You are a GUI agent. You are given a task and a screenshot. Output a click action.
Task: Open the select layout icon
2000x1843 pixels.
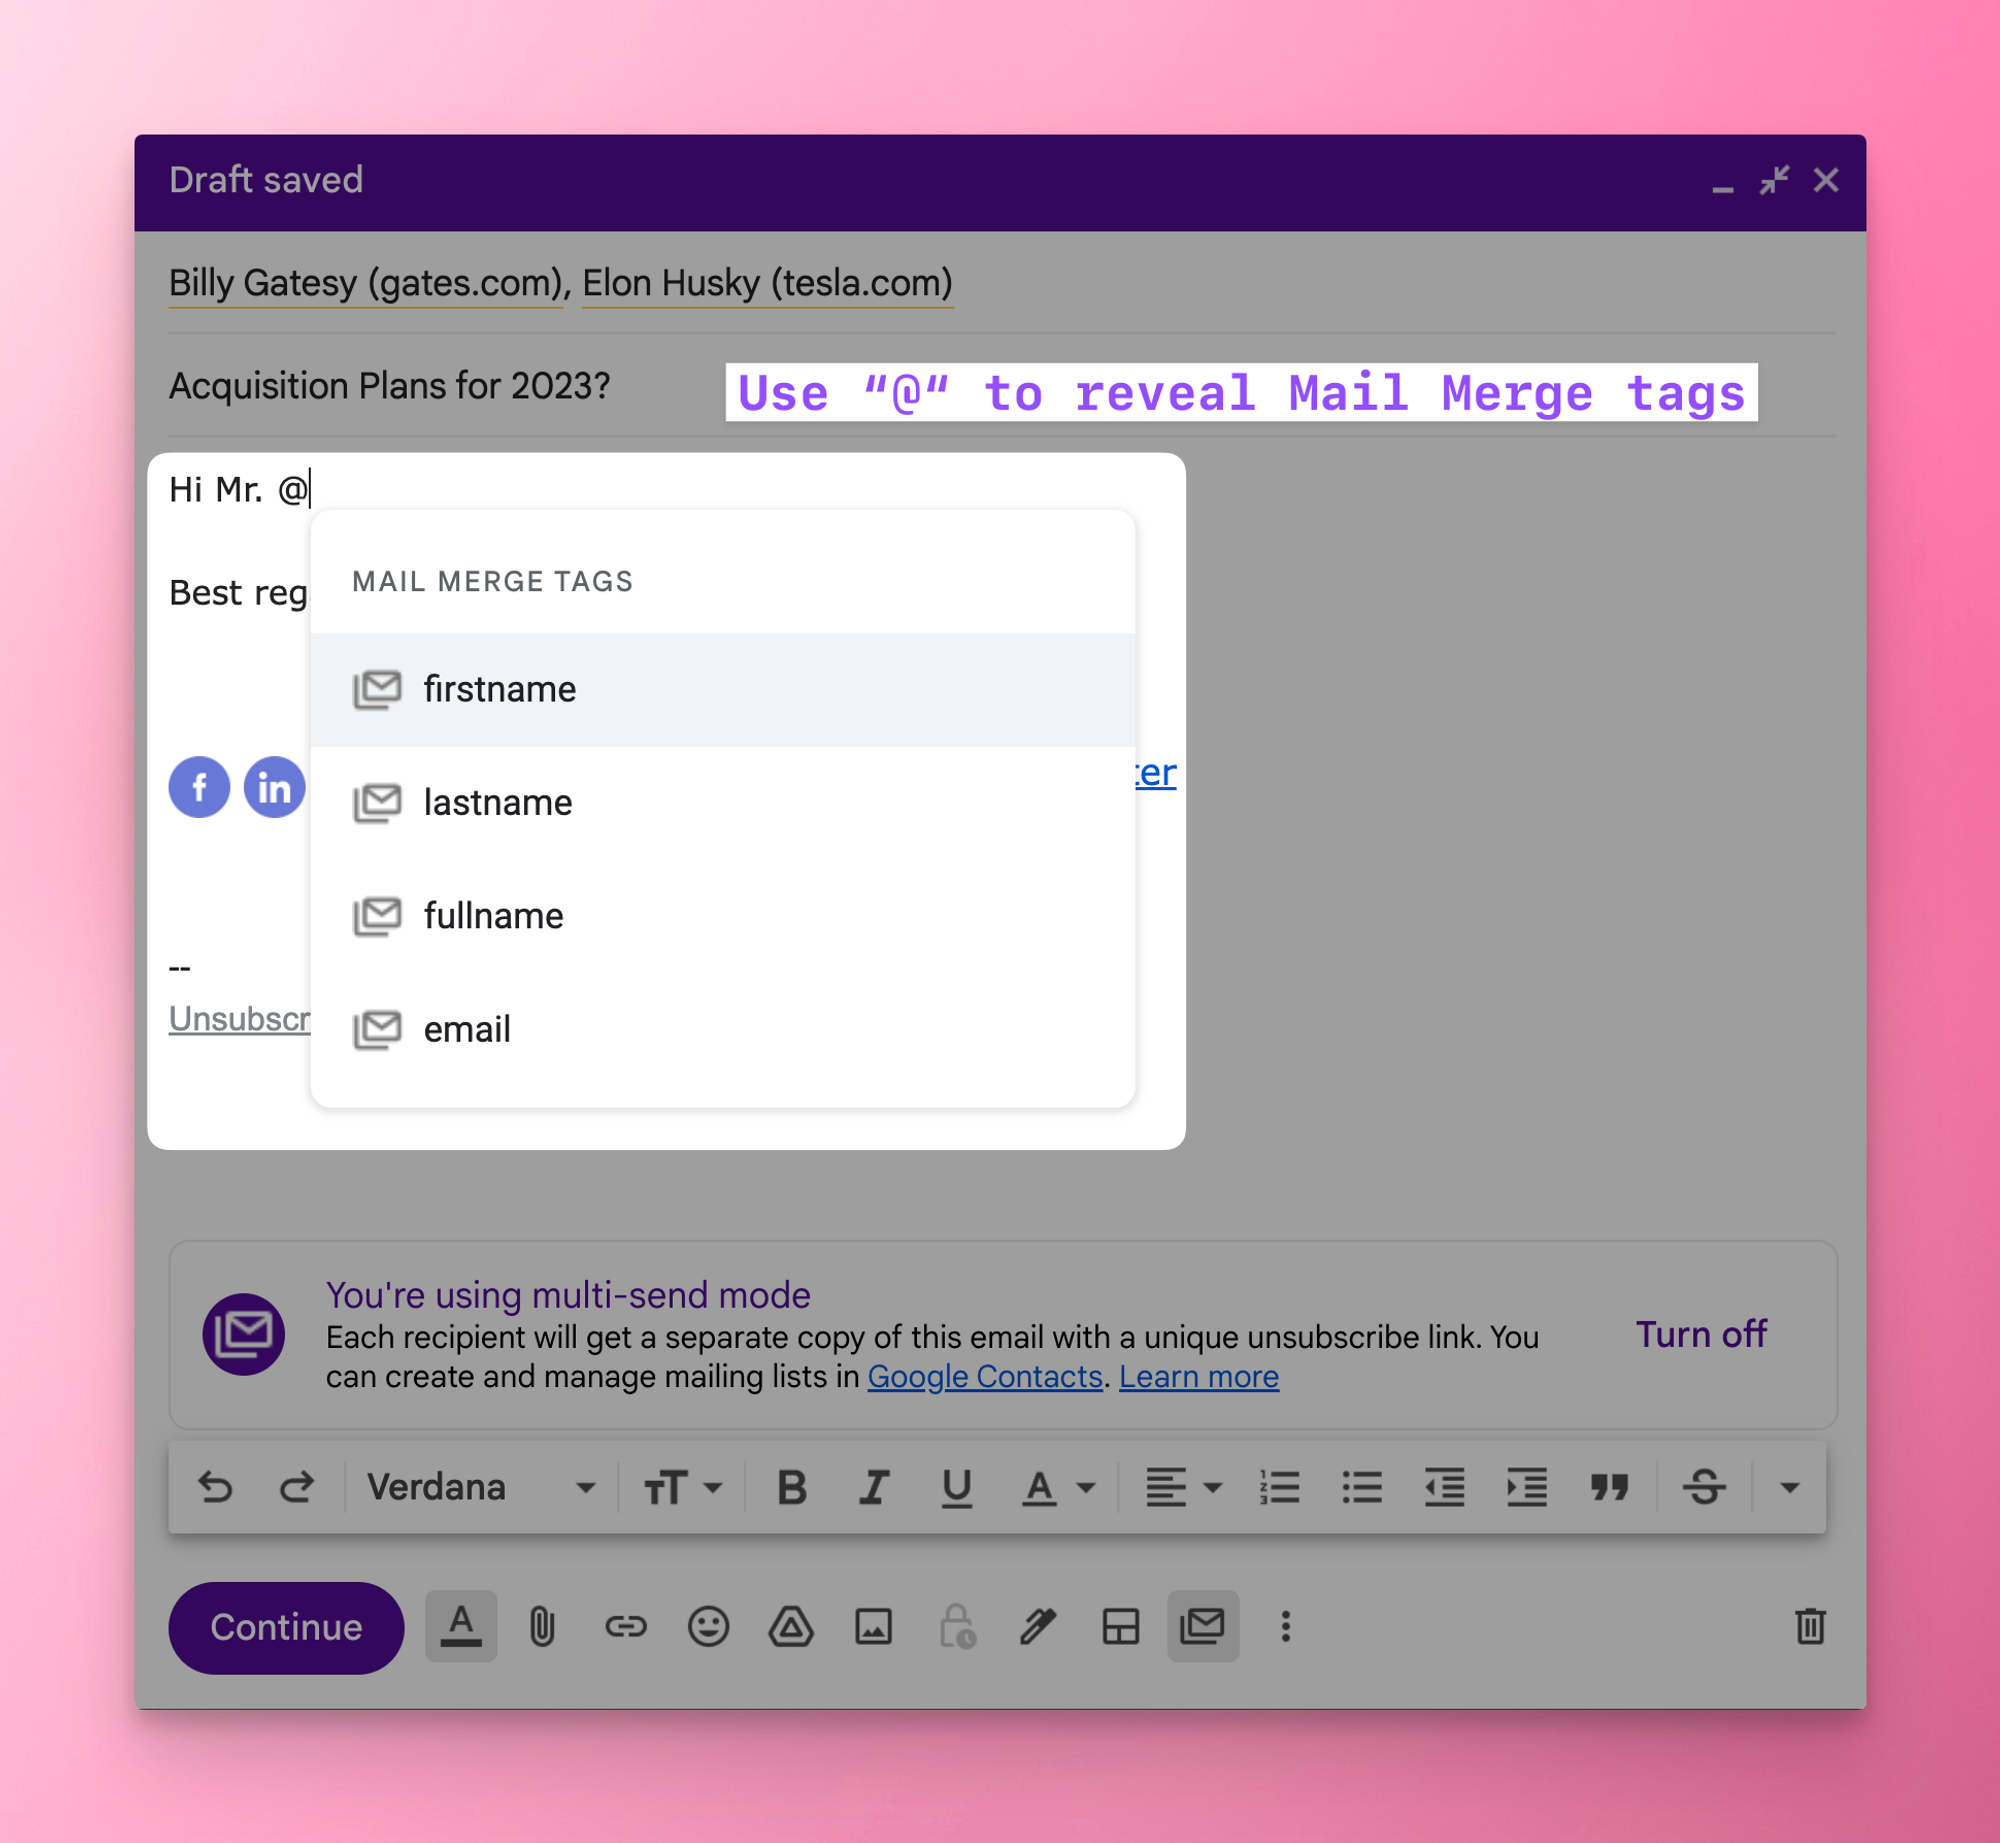(x=1120, y=1627)
